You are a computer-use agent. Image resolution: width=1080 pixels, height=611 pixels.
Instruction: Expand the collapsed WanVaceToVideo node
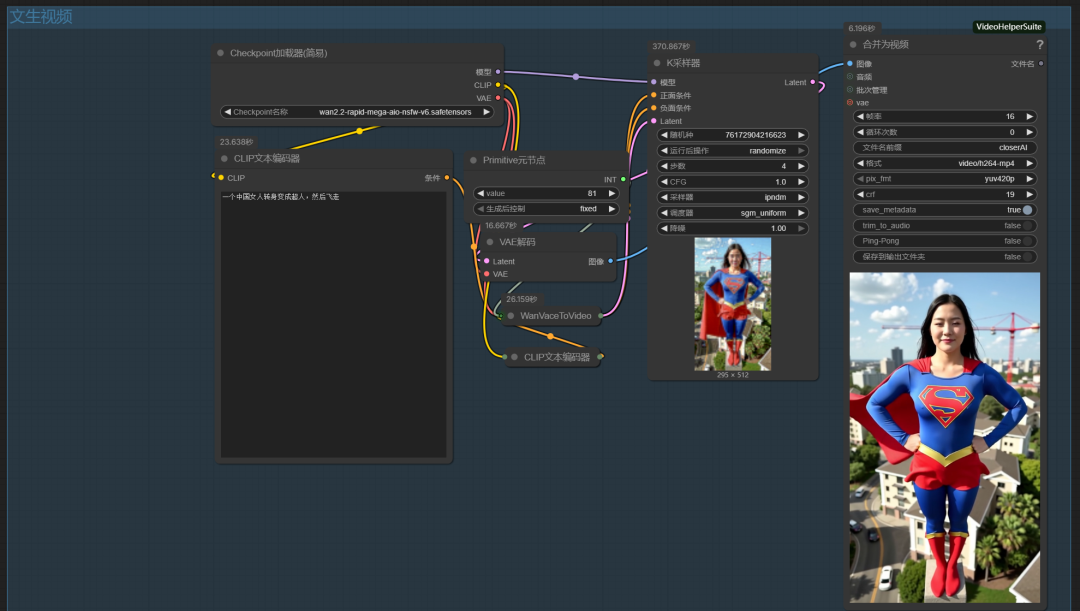click(x=510, y=316)
